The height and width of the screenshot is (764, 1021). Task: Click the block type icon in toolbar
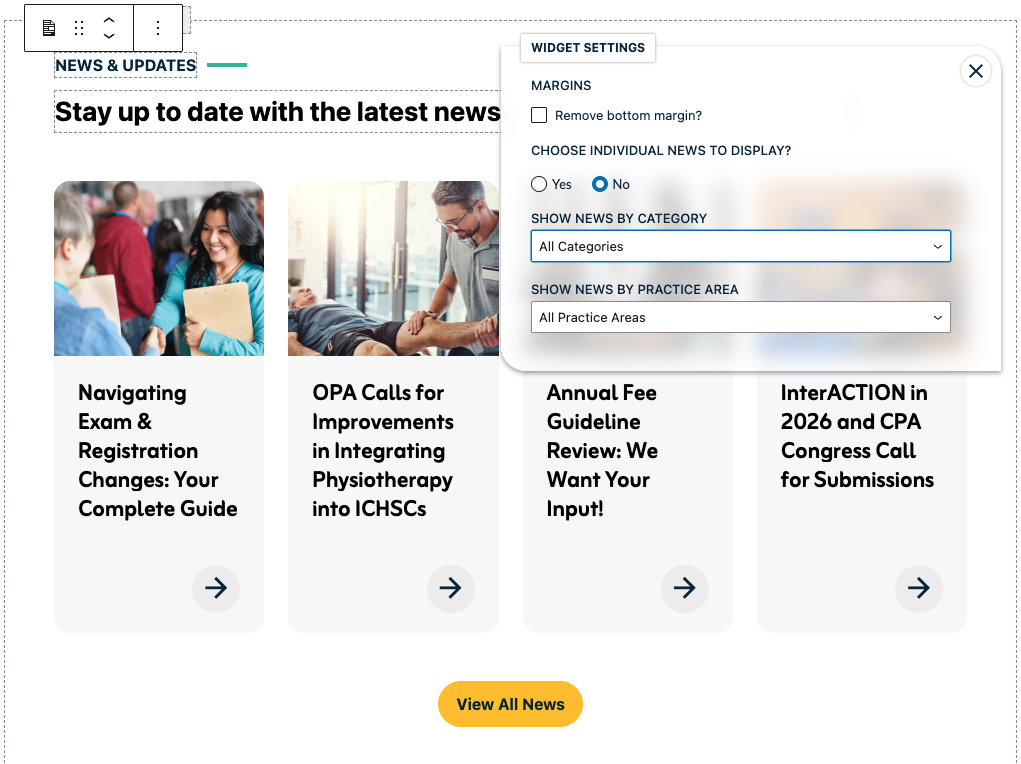coord(49,28)
